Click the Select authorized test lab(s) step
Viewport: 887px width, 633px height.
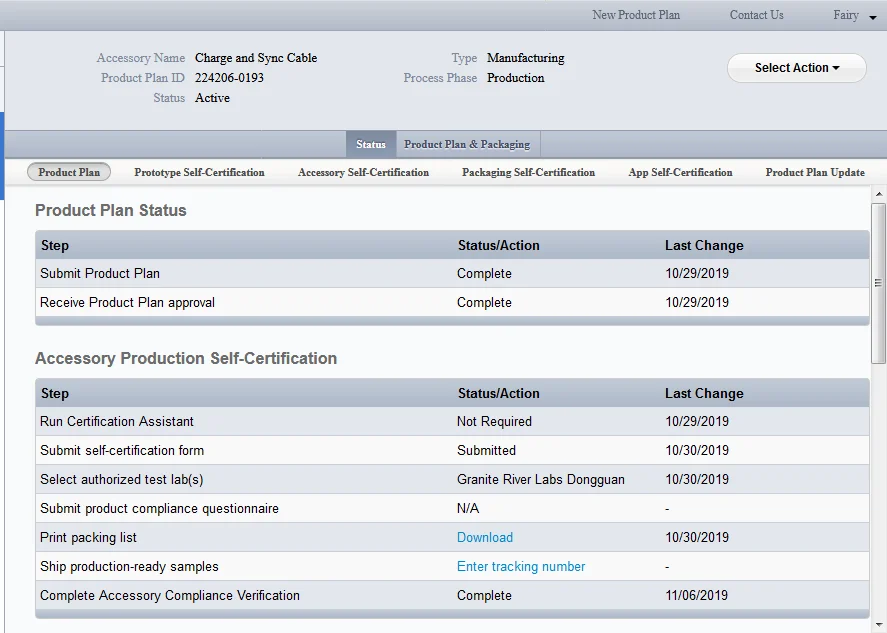[x=122, y=480]
